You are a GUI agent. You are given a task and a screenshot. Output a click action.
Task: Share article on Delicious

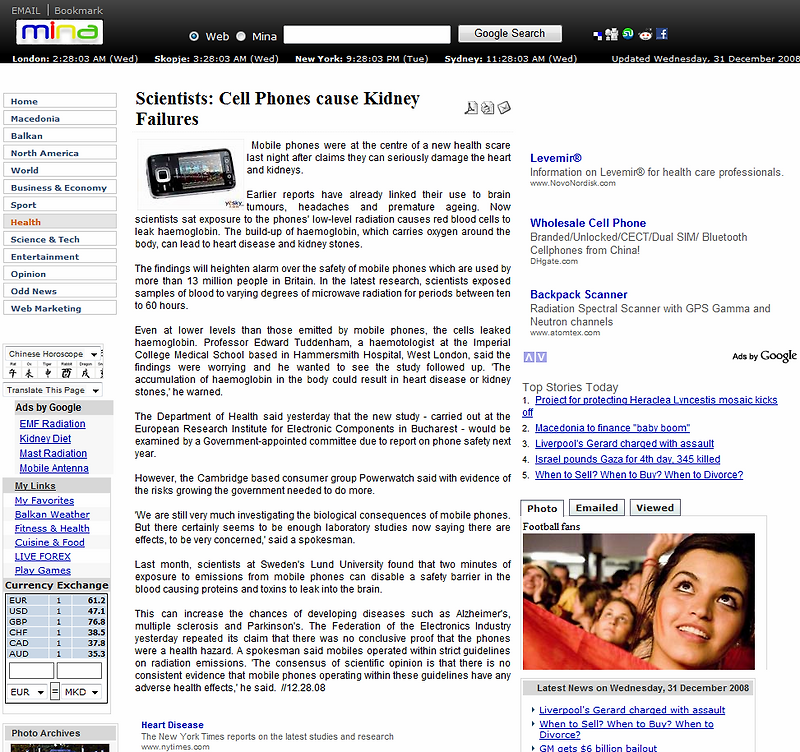coord(597,35)
